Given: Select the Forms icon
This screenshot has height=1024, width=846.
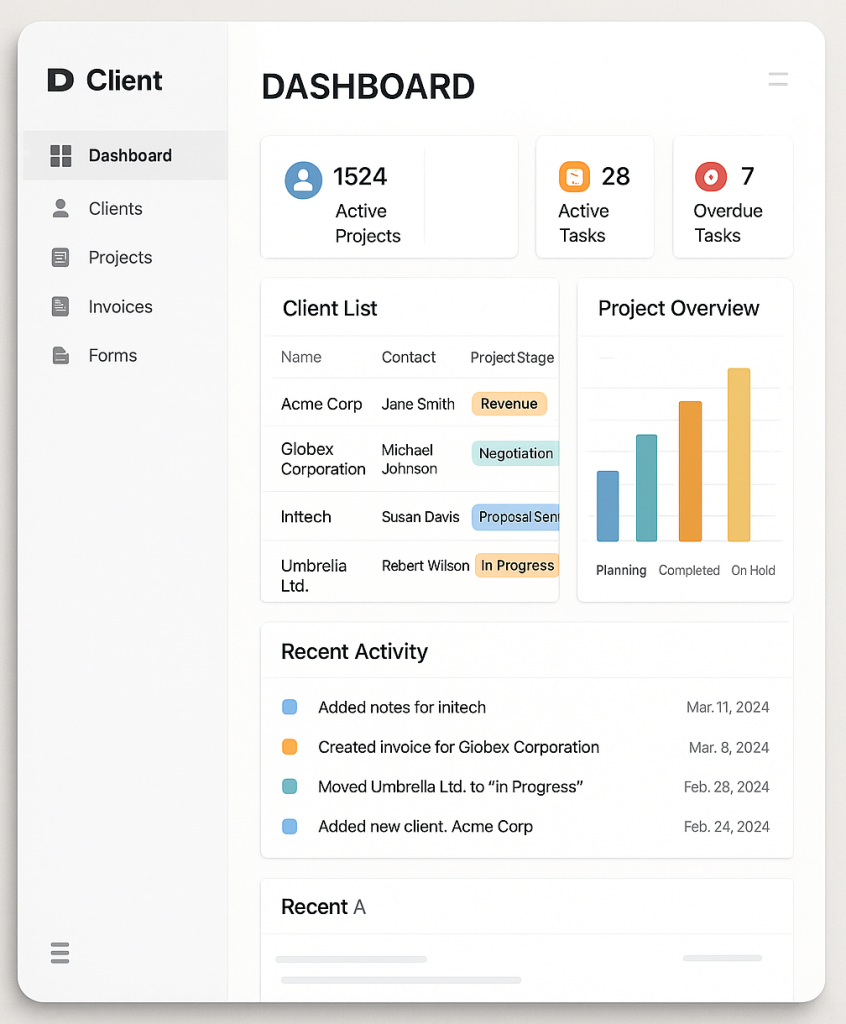Looking at the screenshot, I should (60, 355).
